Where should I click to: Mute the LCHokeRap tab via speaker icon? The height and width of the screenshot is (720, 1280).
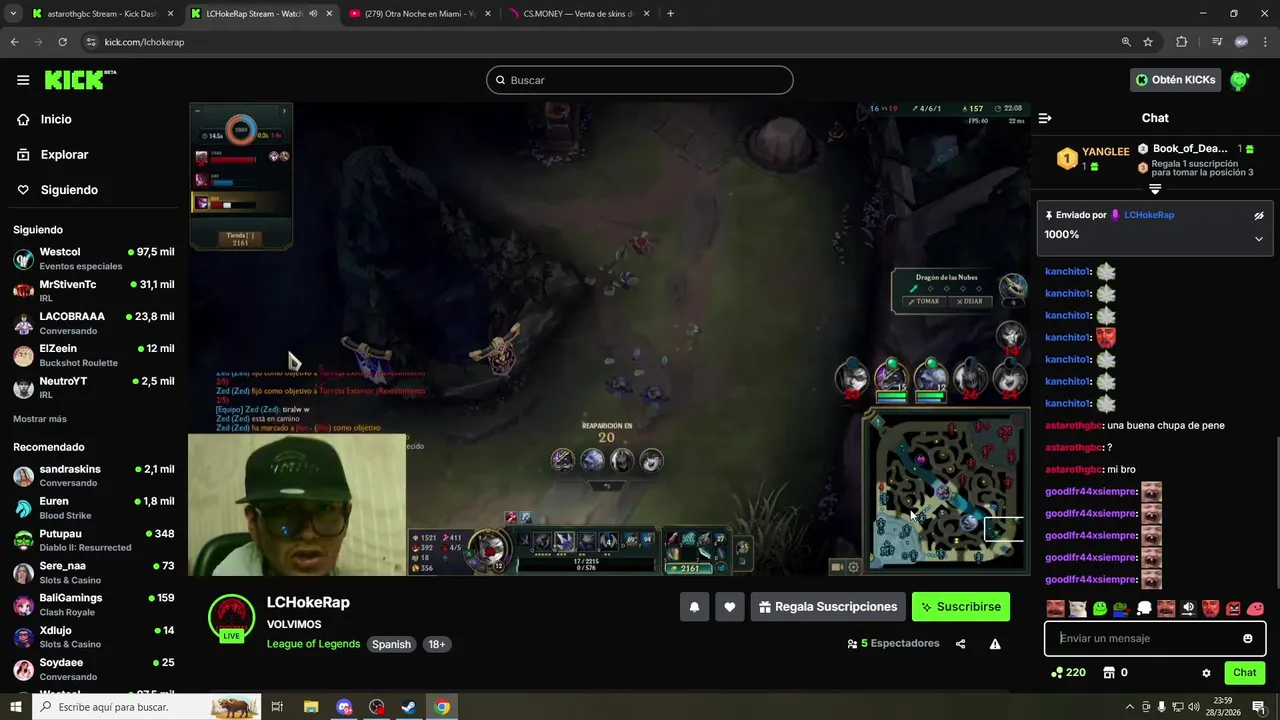tap(313, 14)
